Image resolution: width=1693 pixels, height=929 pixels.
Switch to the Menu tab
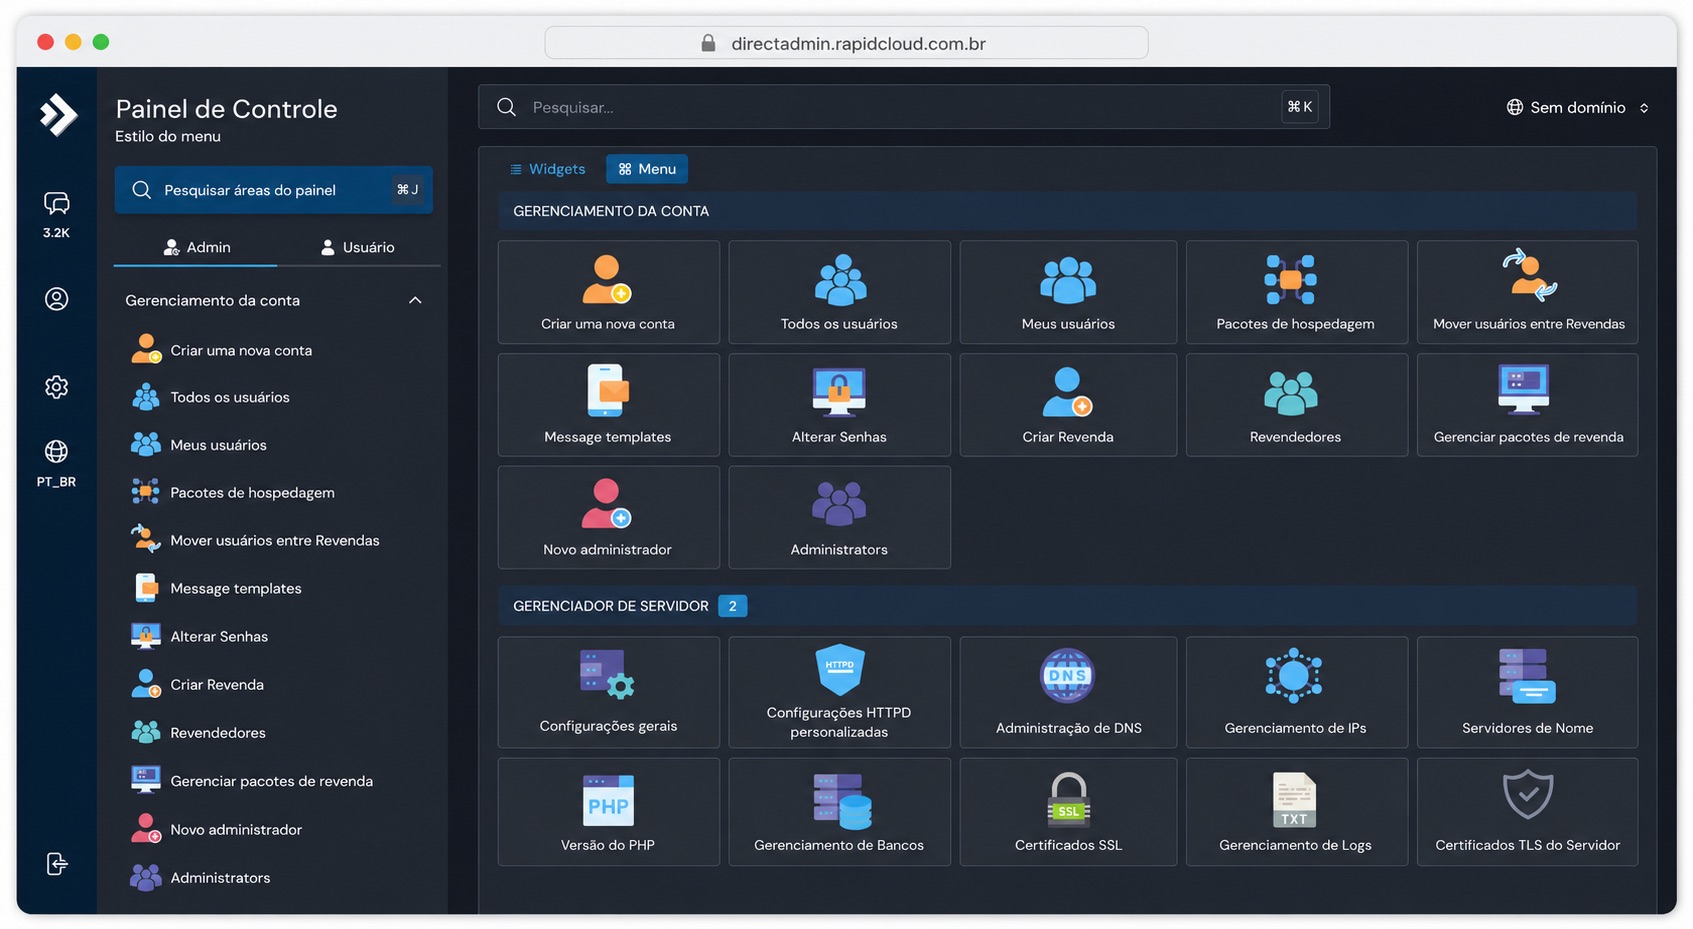coord(647,169)
